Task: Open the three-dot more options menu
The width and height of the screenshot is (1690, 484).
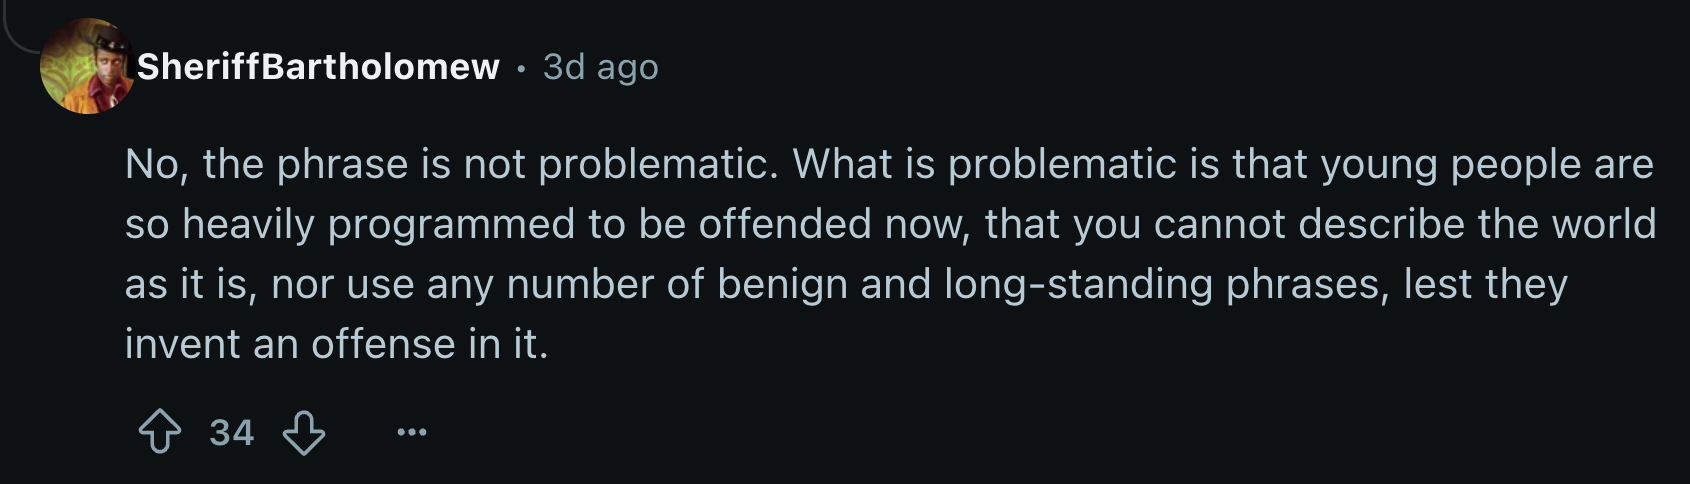Action: pyautogui.click(x=411, y=433)
